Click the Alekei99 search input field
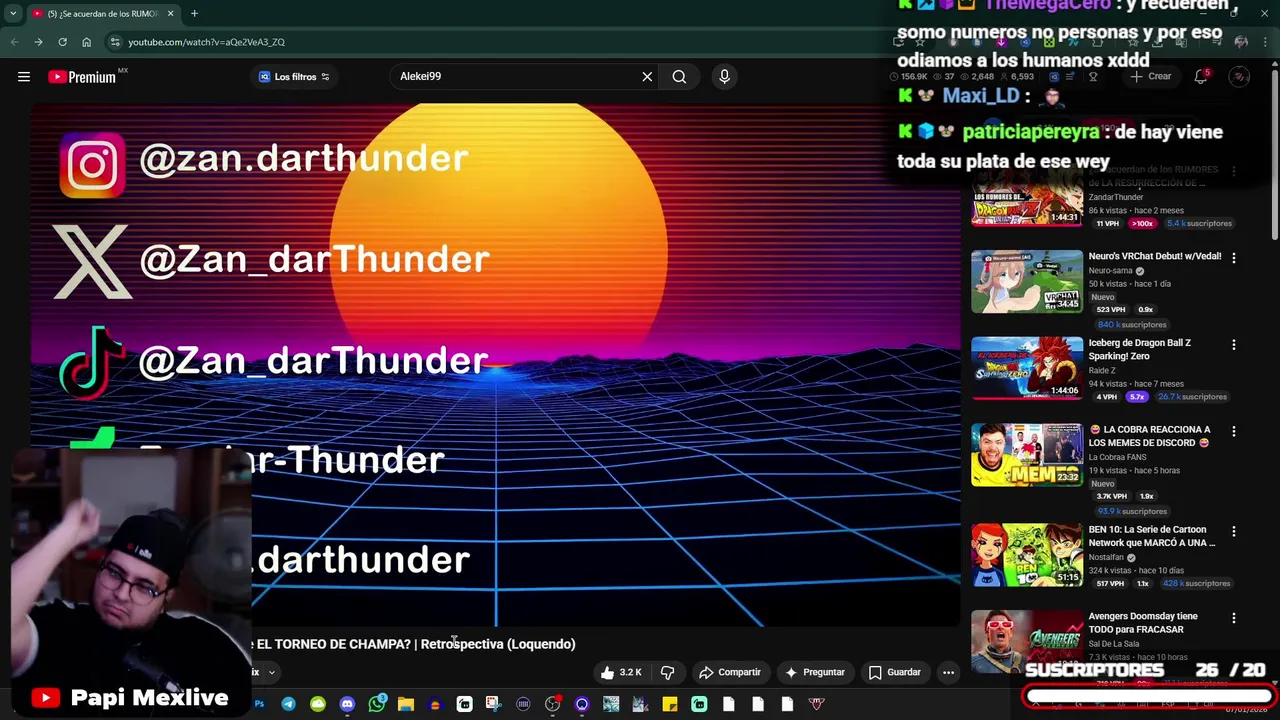 515,77
